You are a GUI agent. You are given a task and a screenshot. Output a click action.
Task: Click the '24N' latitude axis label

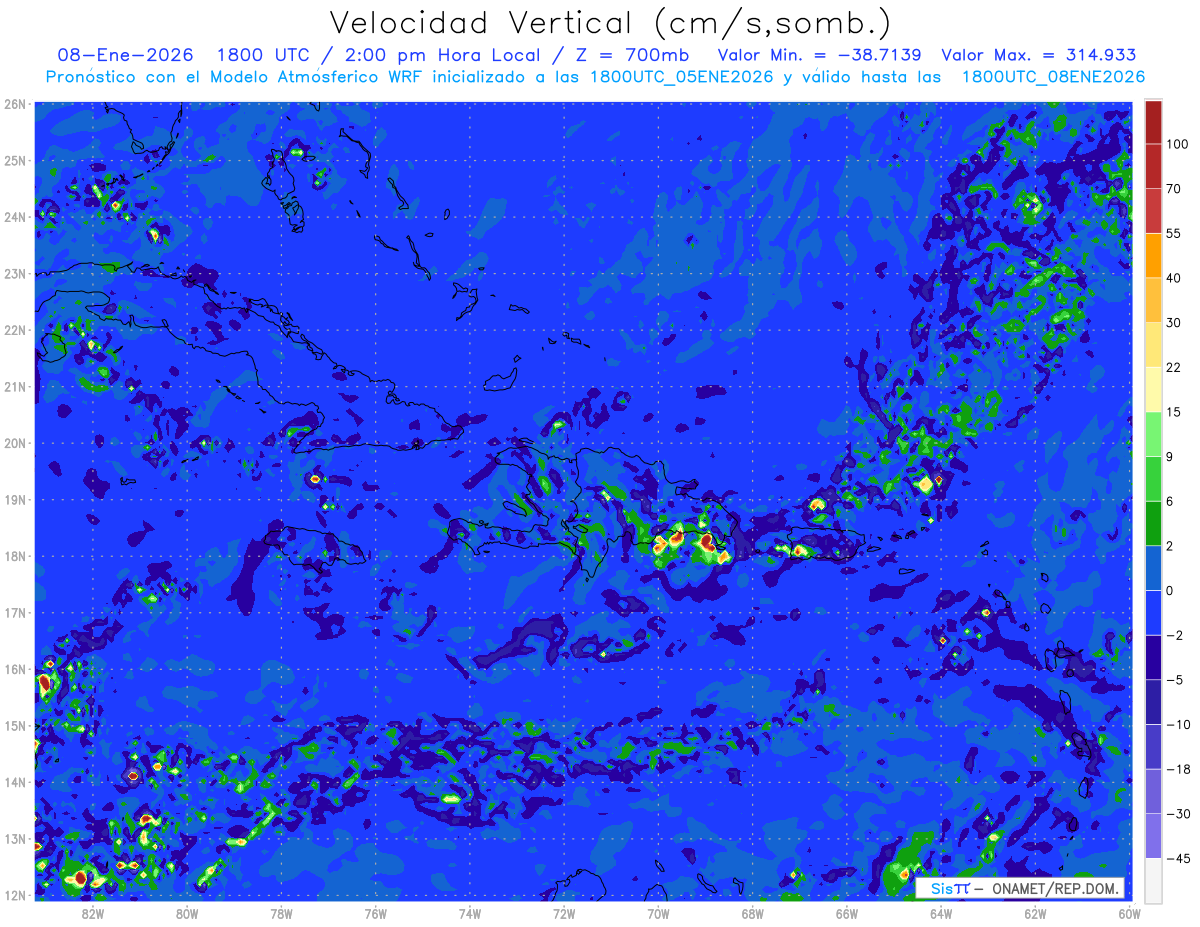click(x=14, y=216)
